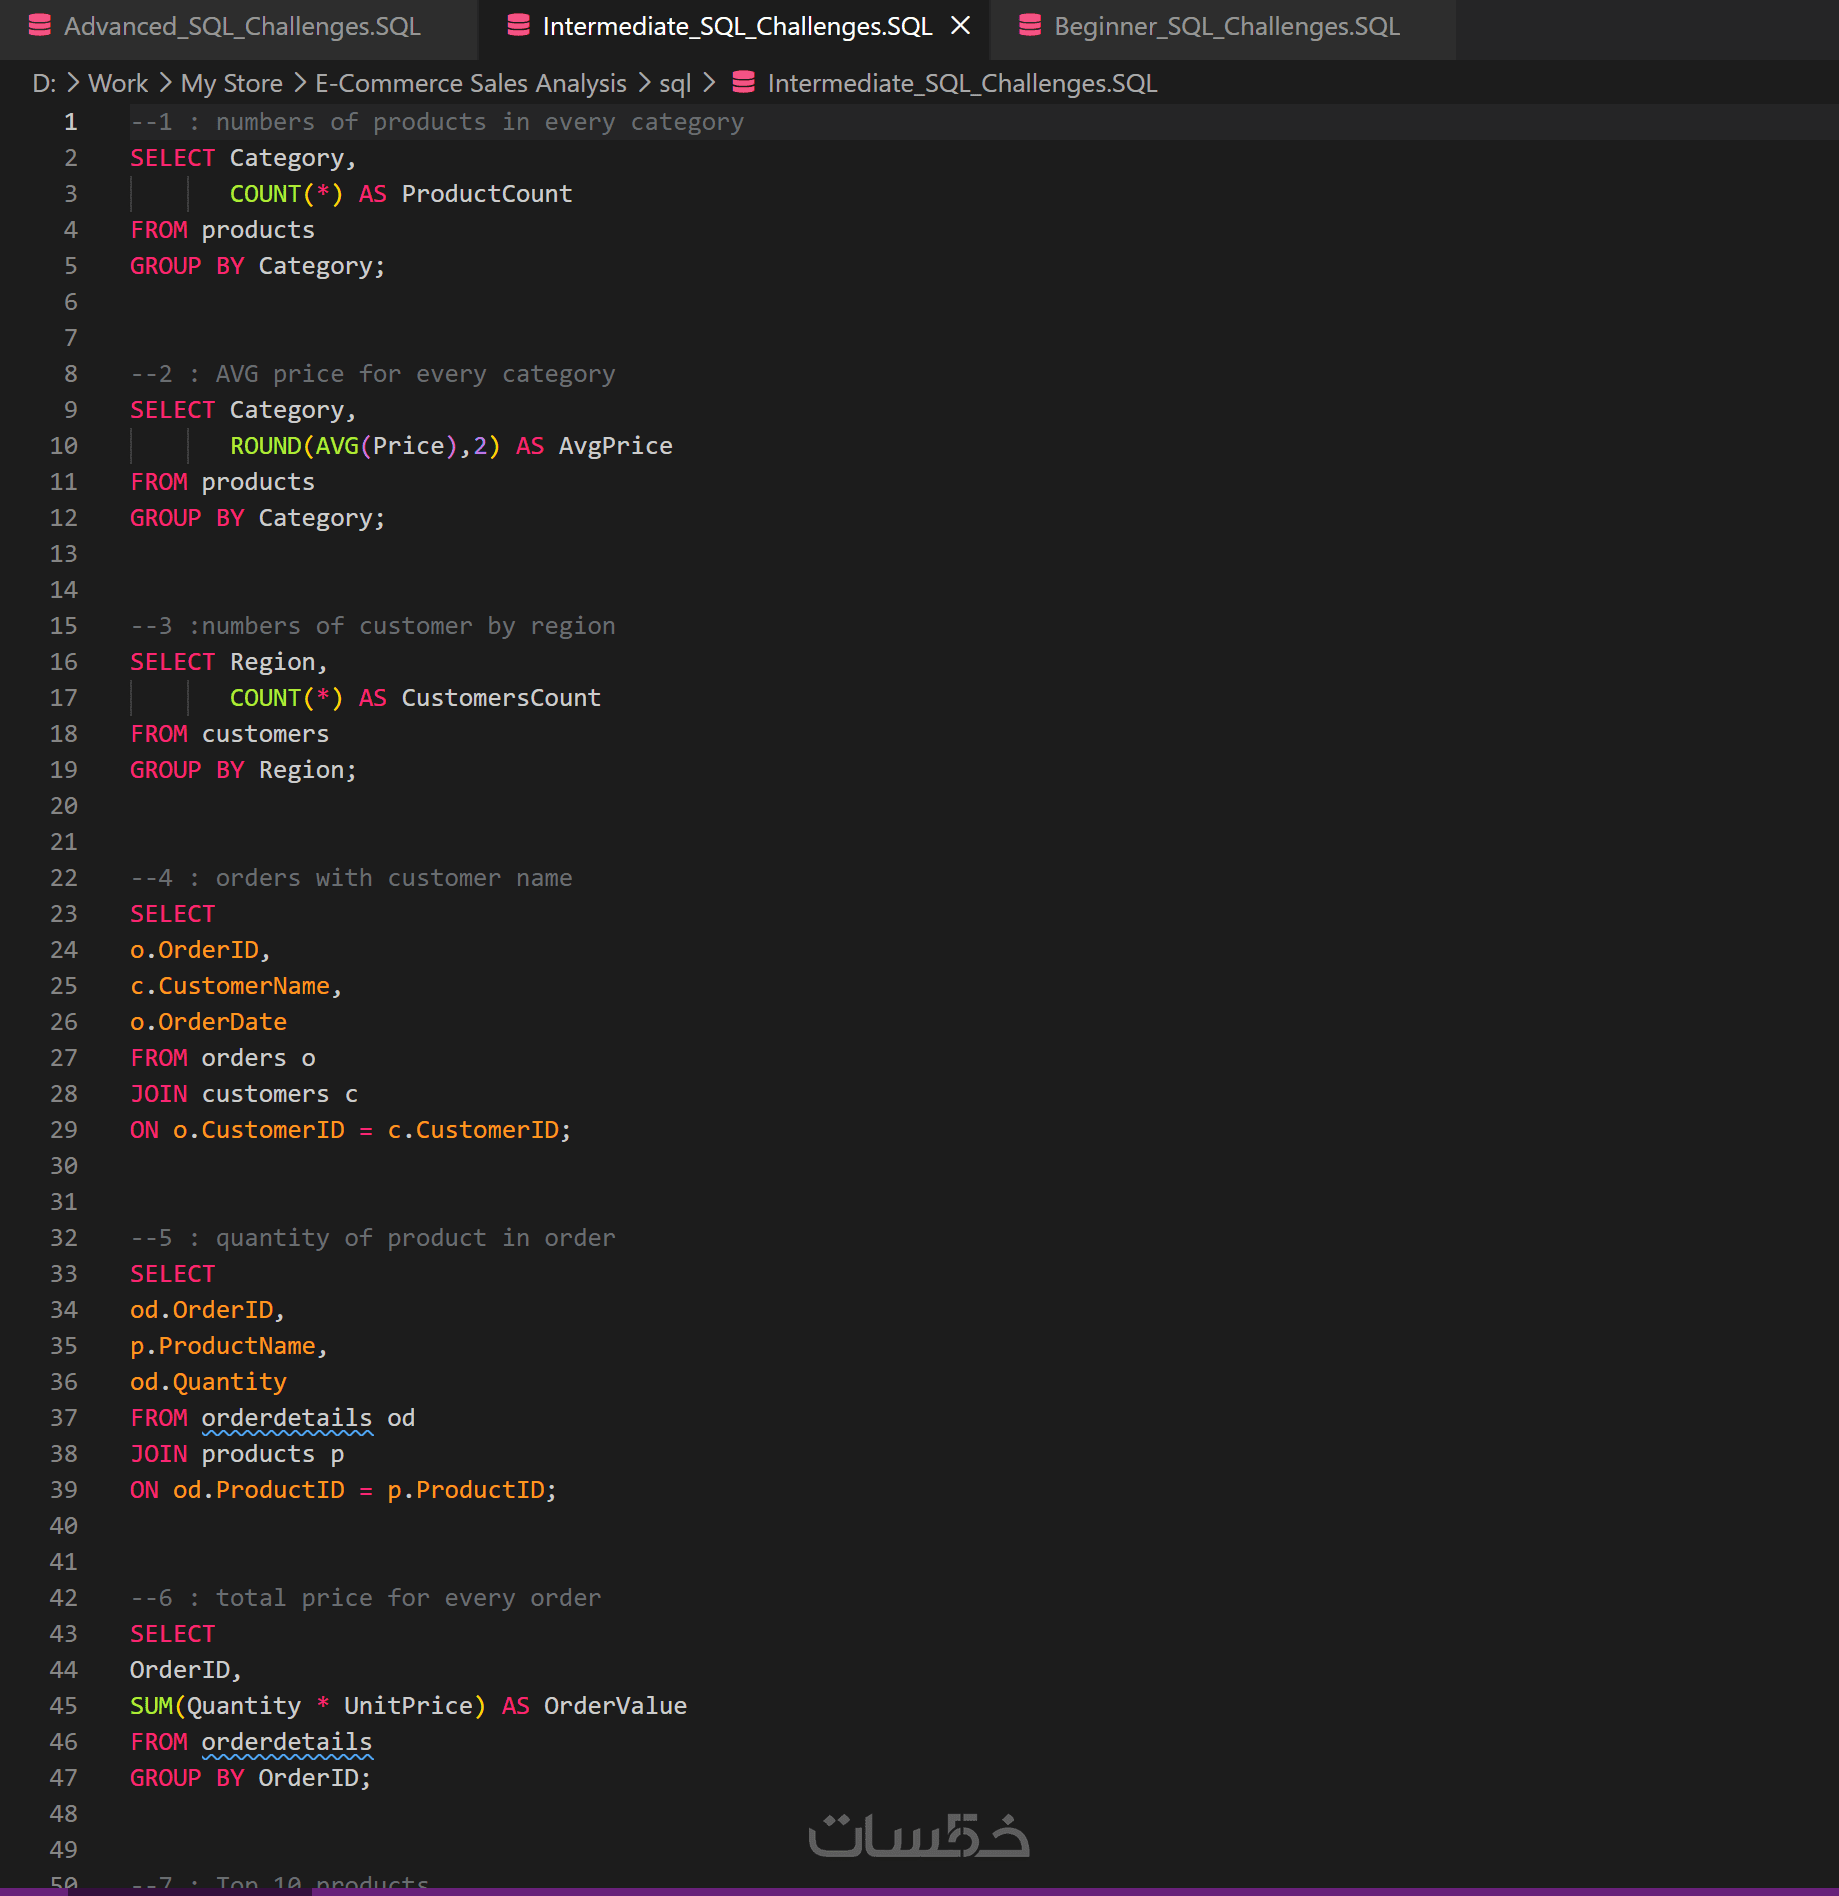This screenshot has height=1896, width=1839.
Task: Click line number 47 in the gutter
Action: click(63, 1778)
